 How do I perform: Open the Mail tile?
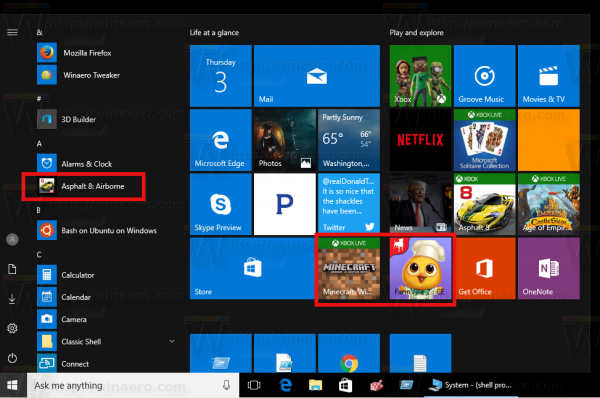click(x=317, y=76)
